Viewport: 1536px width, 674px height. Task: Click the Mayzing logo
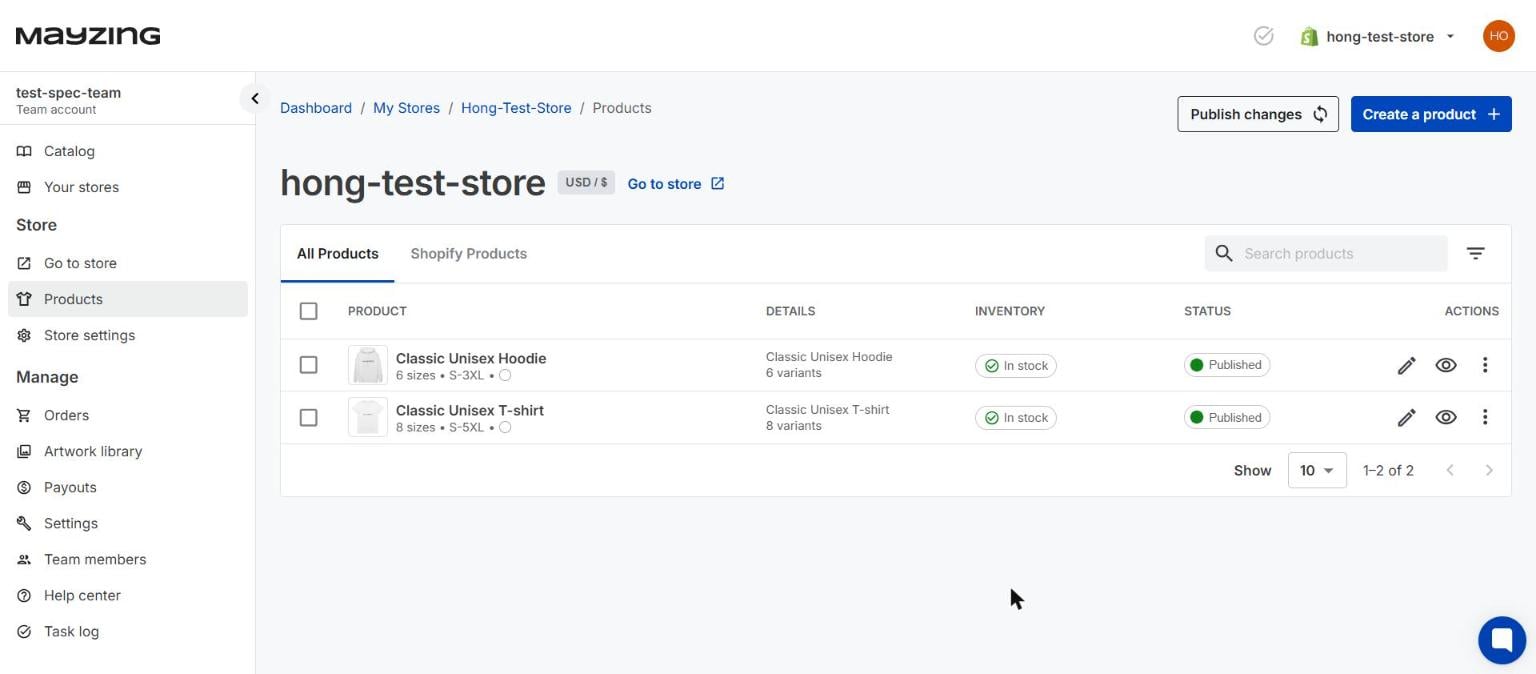pyautogui.click(x=88, y=36)
